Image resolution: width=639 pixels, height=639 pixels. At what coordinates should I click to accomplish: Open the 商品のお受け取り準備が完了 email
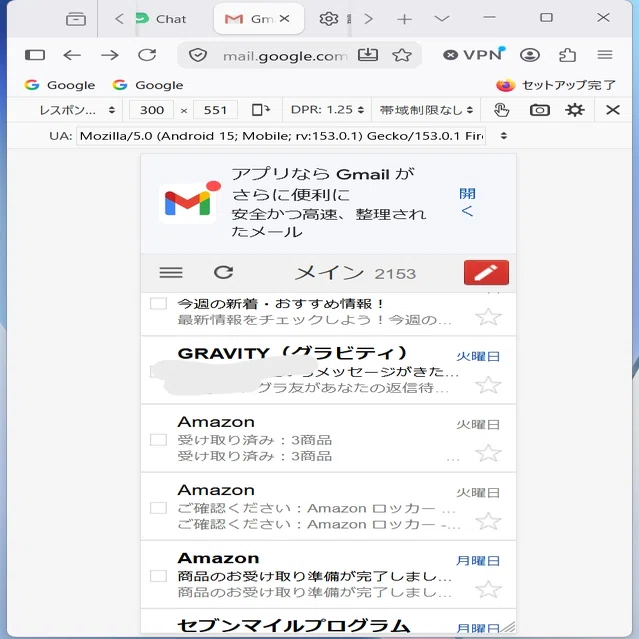pos(328,575)
